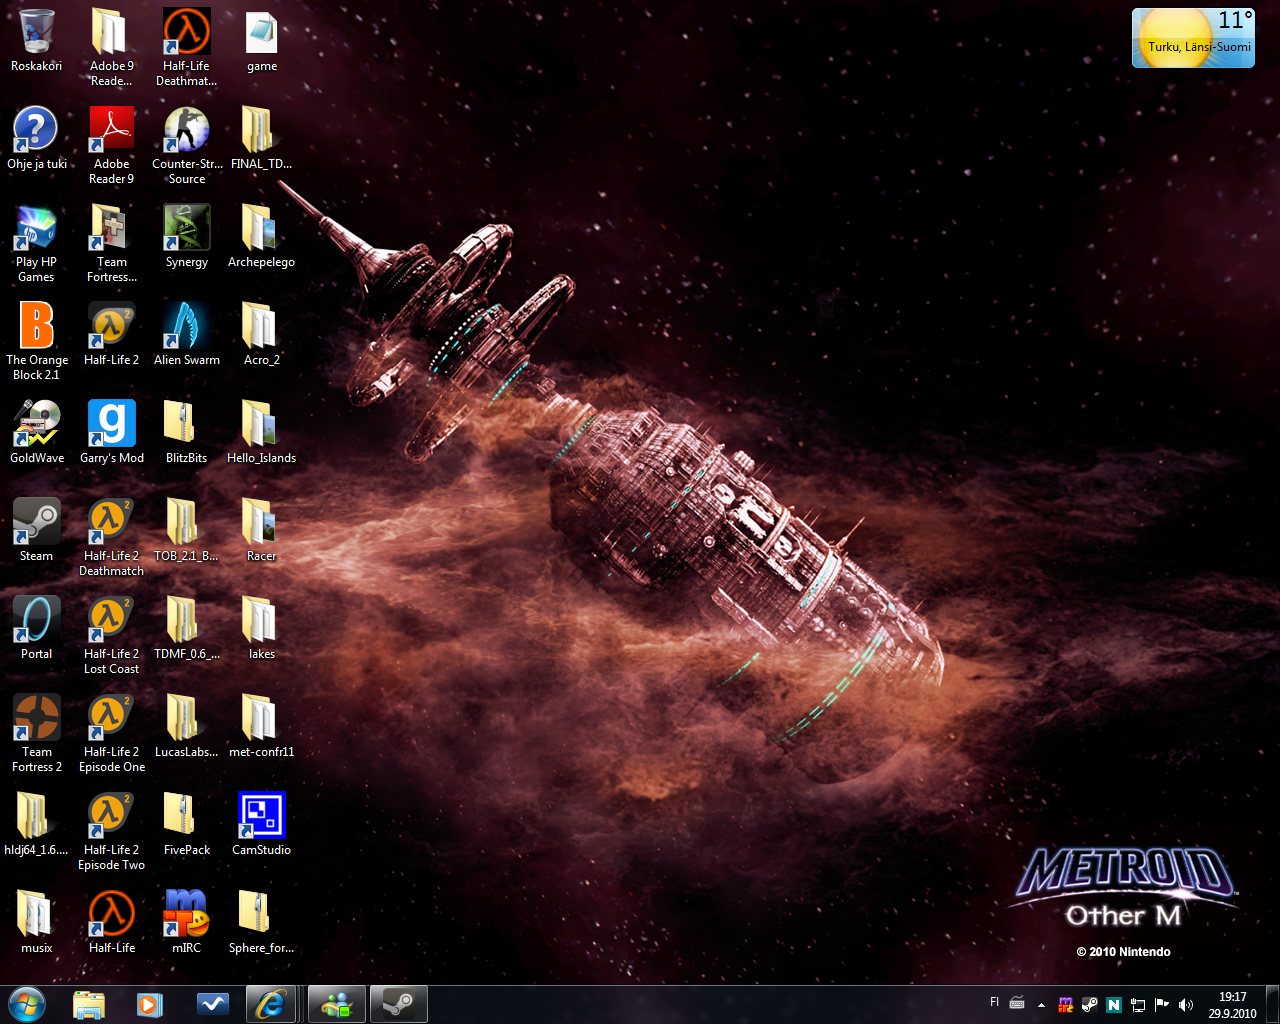Launch Half-Life 2 Episode One
Screen dimensions: 1280x1024
point(111,734)
